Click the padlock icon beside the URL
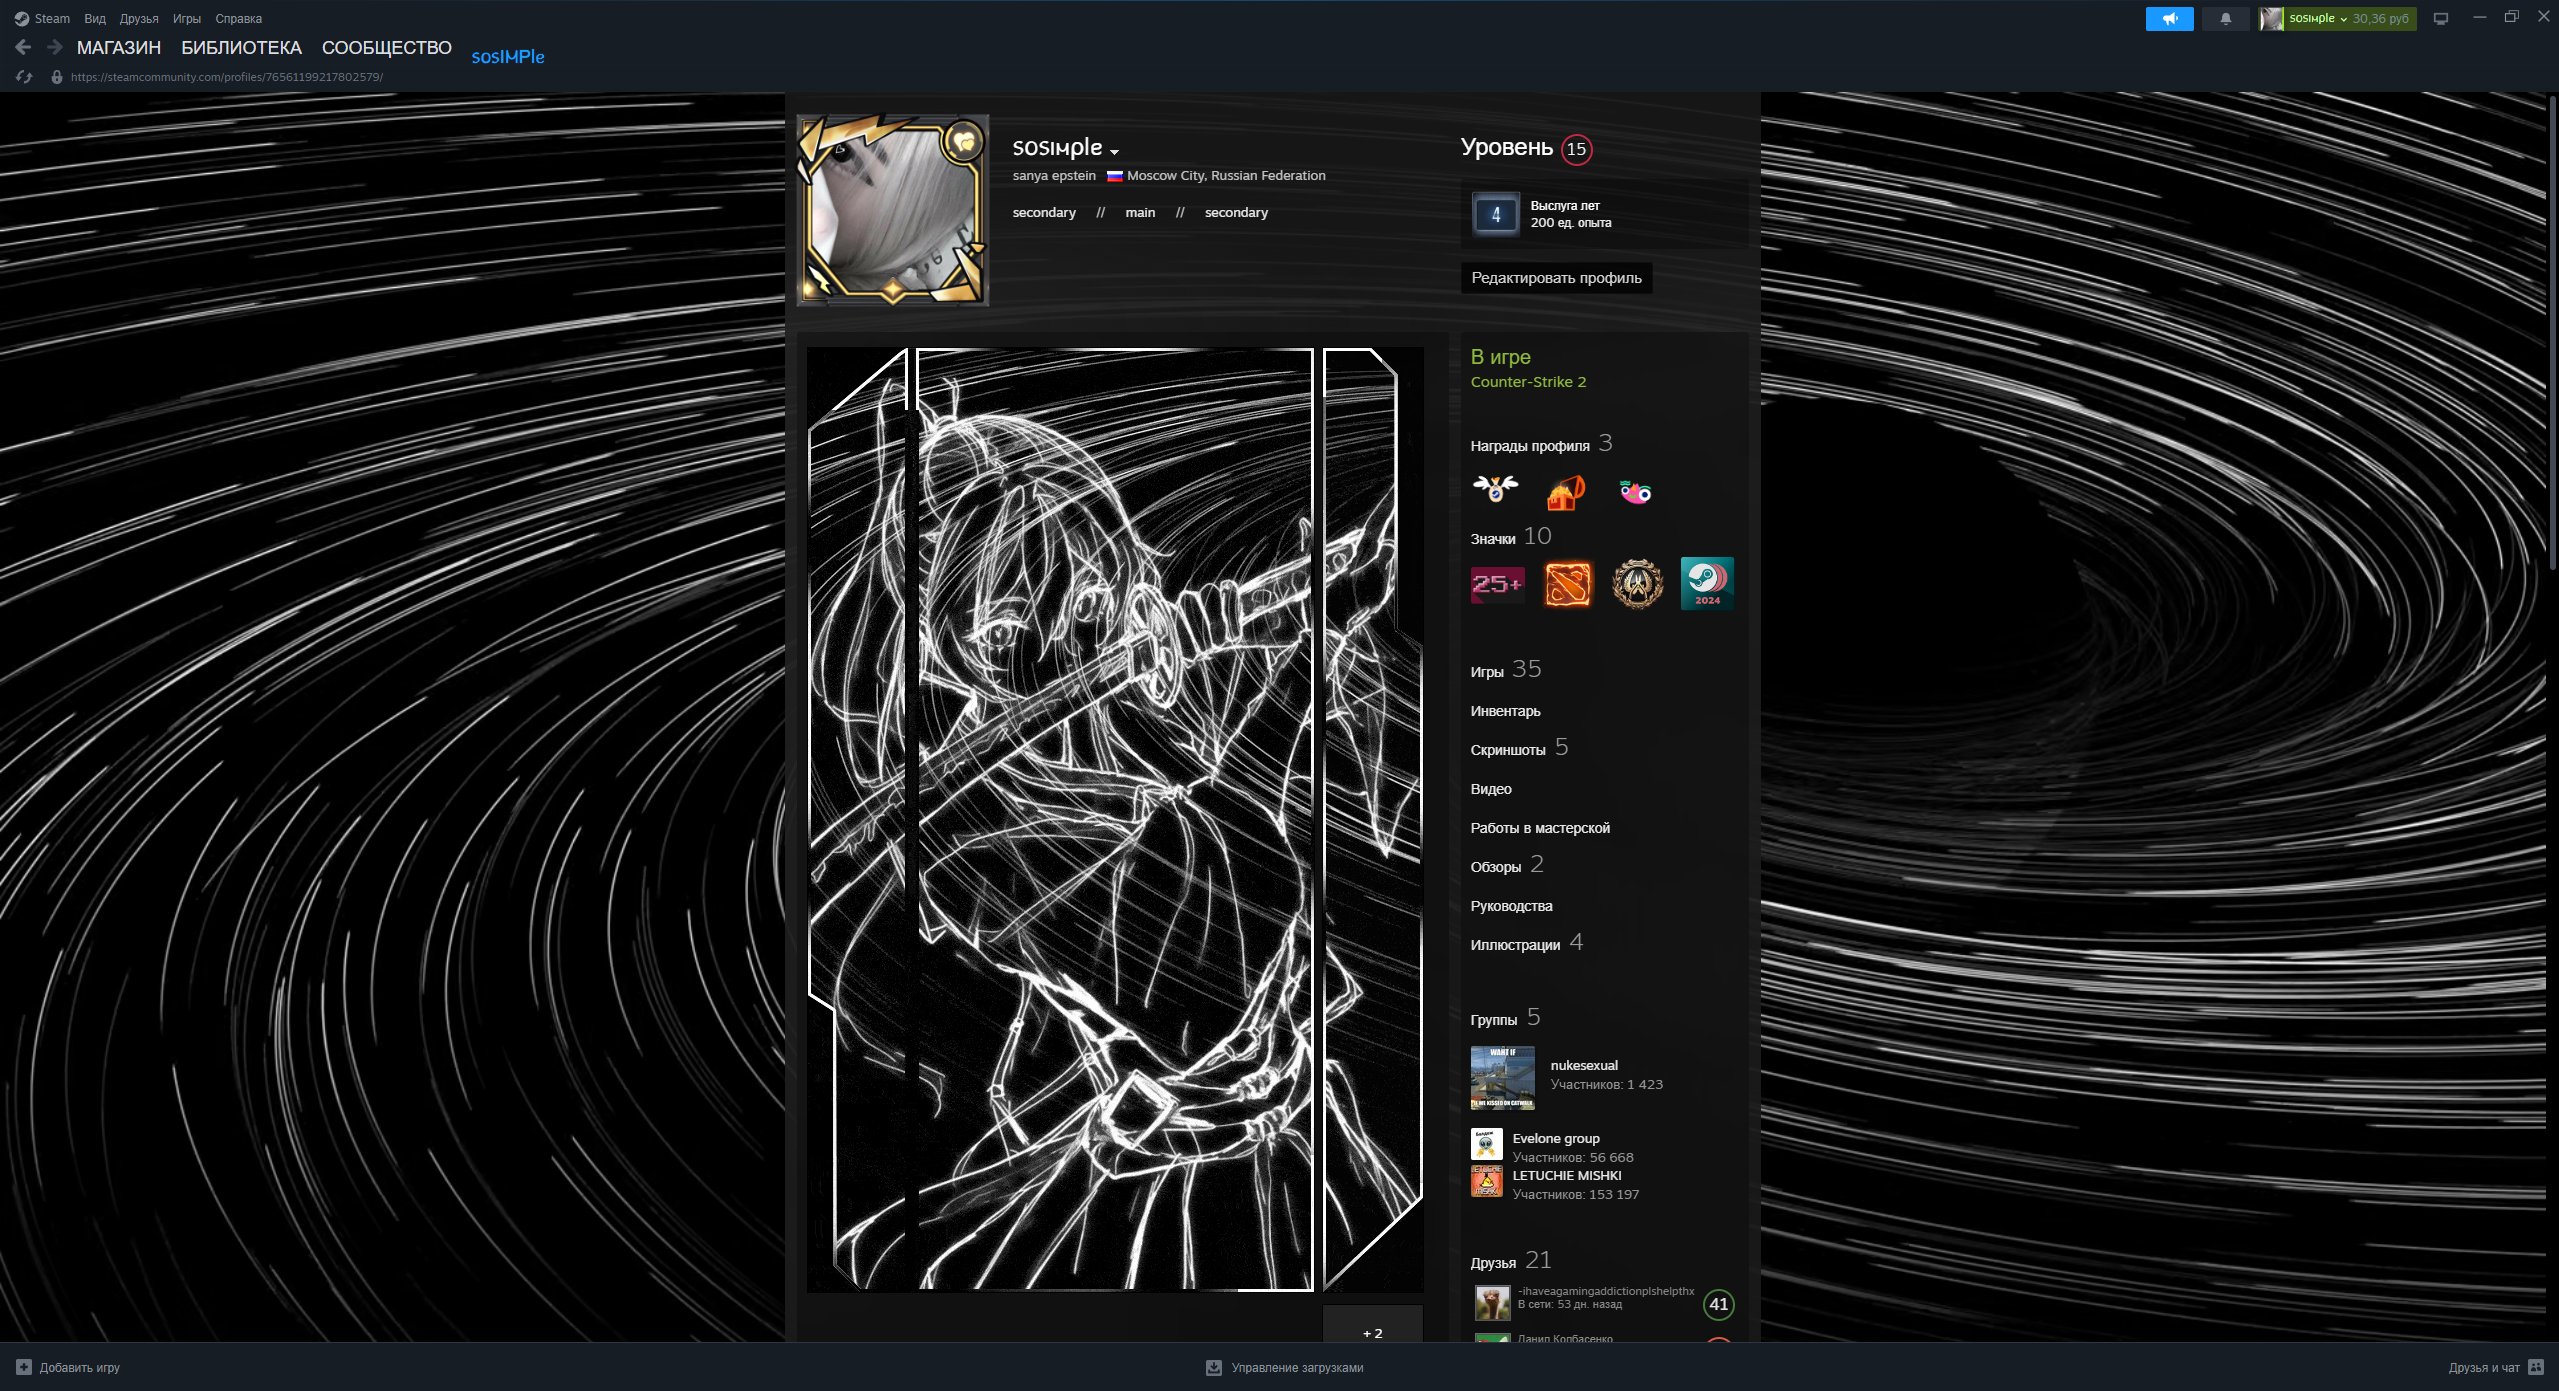 tap(57, 77)
